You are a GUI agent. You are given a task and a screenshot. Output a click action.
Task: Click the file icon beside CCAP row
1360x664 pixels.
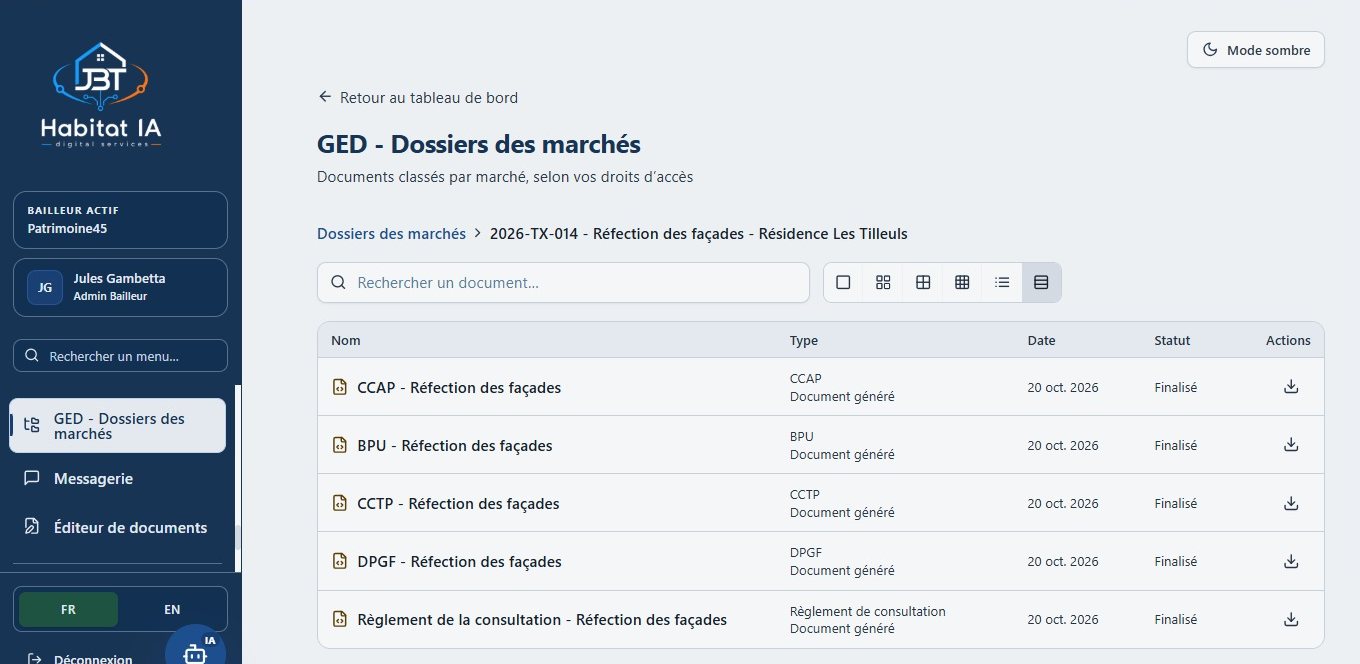point(340,387)
